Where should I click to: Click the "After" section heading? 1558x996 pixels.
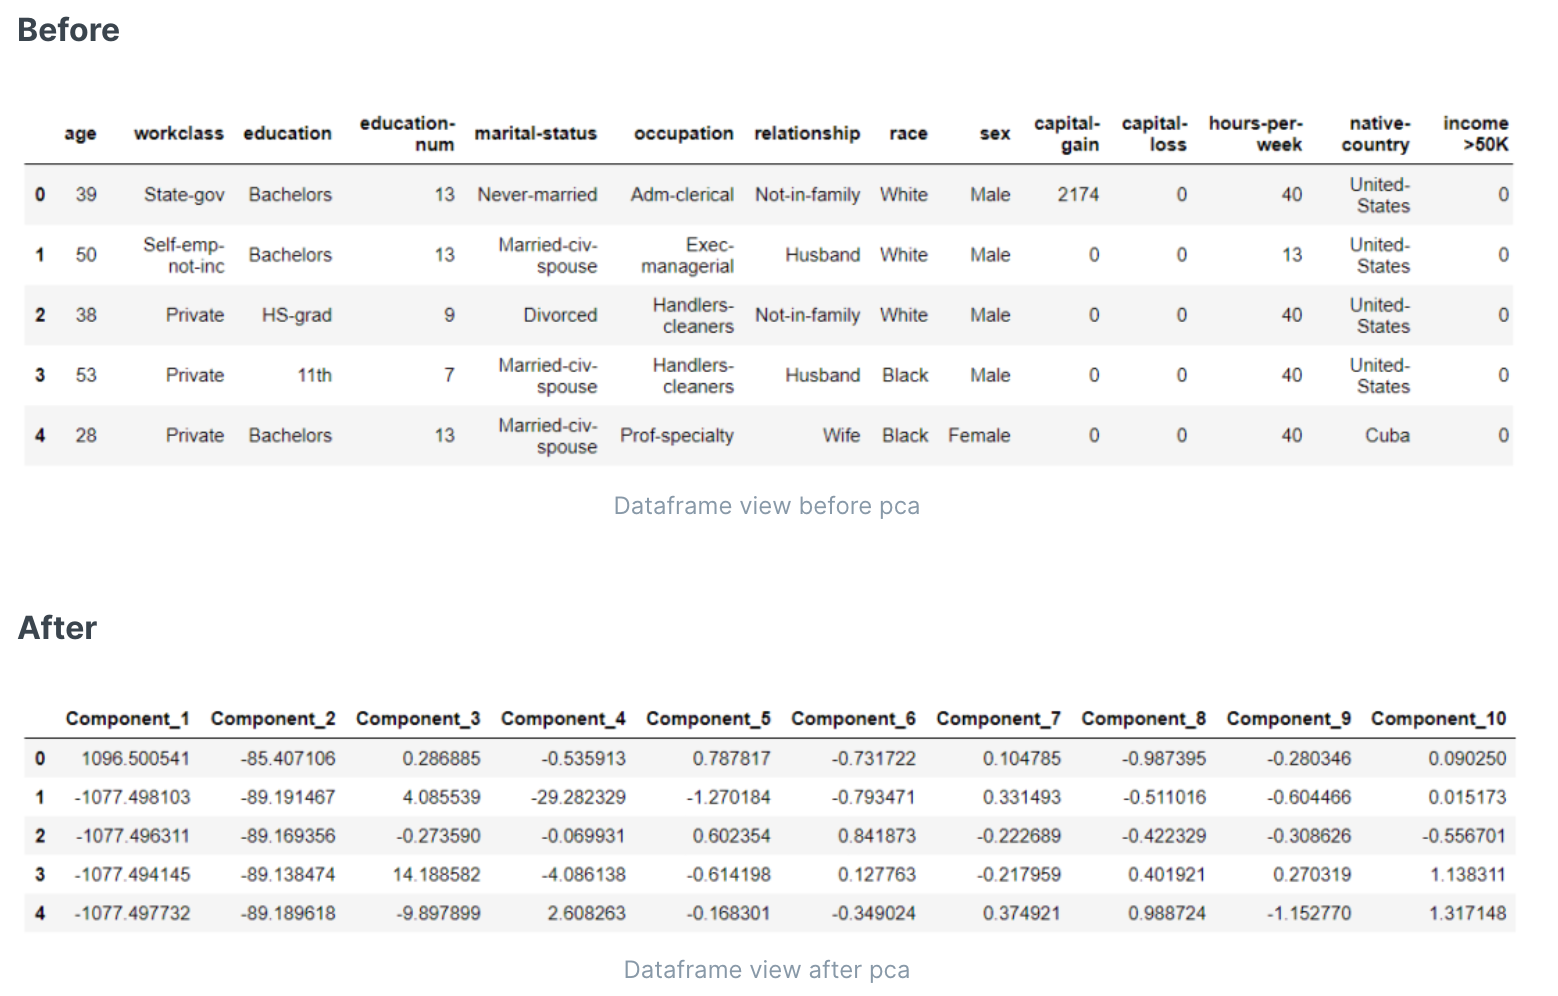coord(57,628)
